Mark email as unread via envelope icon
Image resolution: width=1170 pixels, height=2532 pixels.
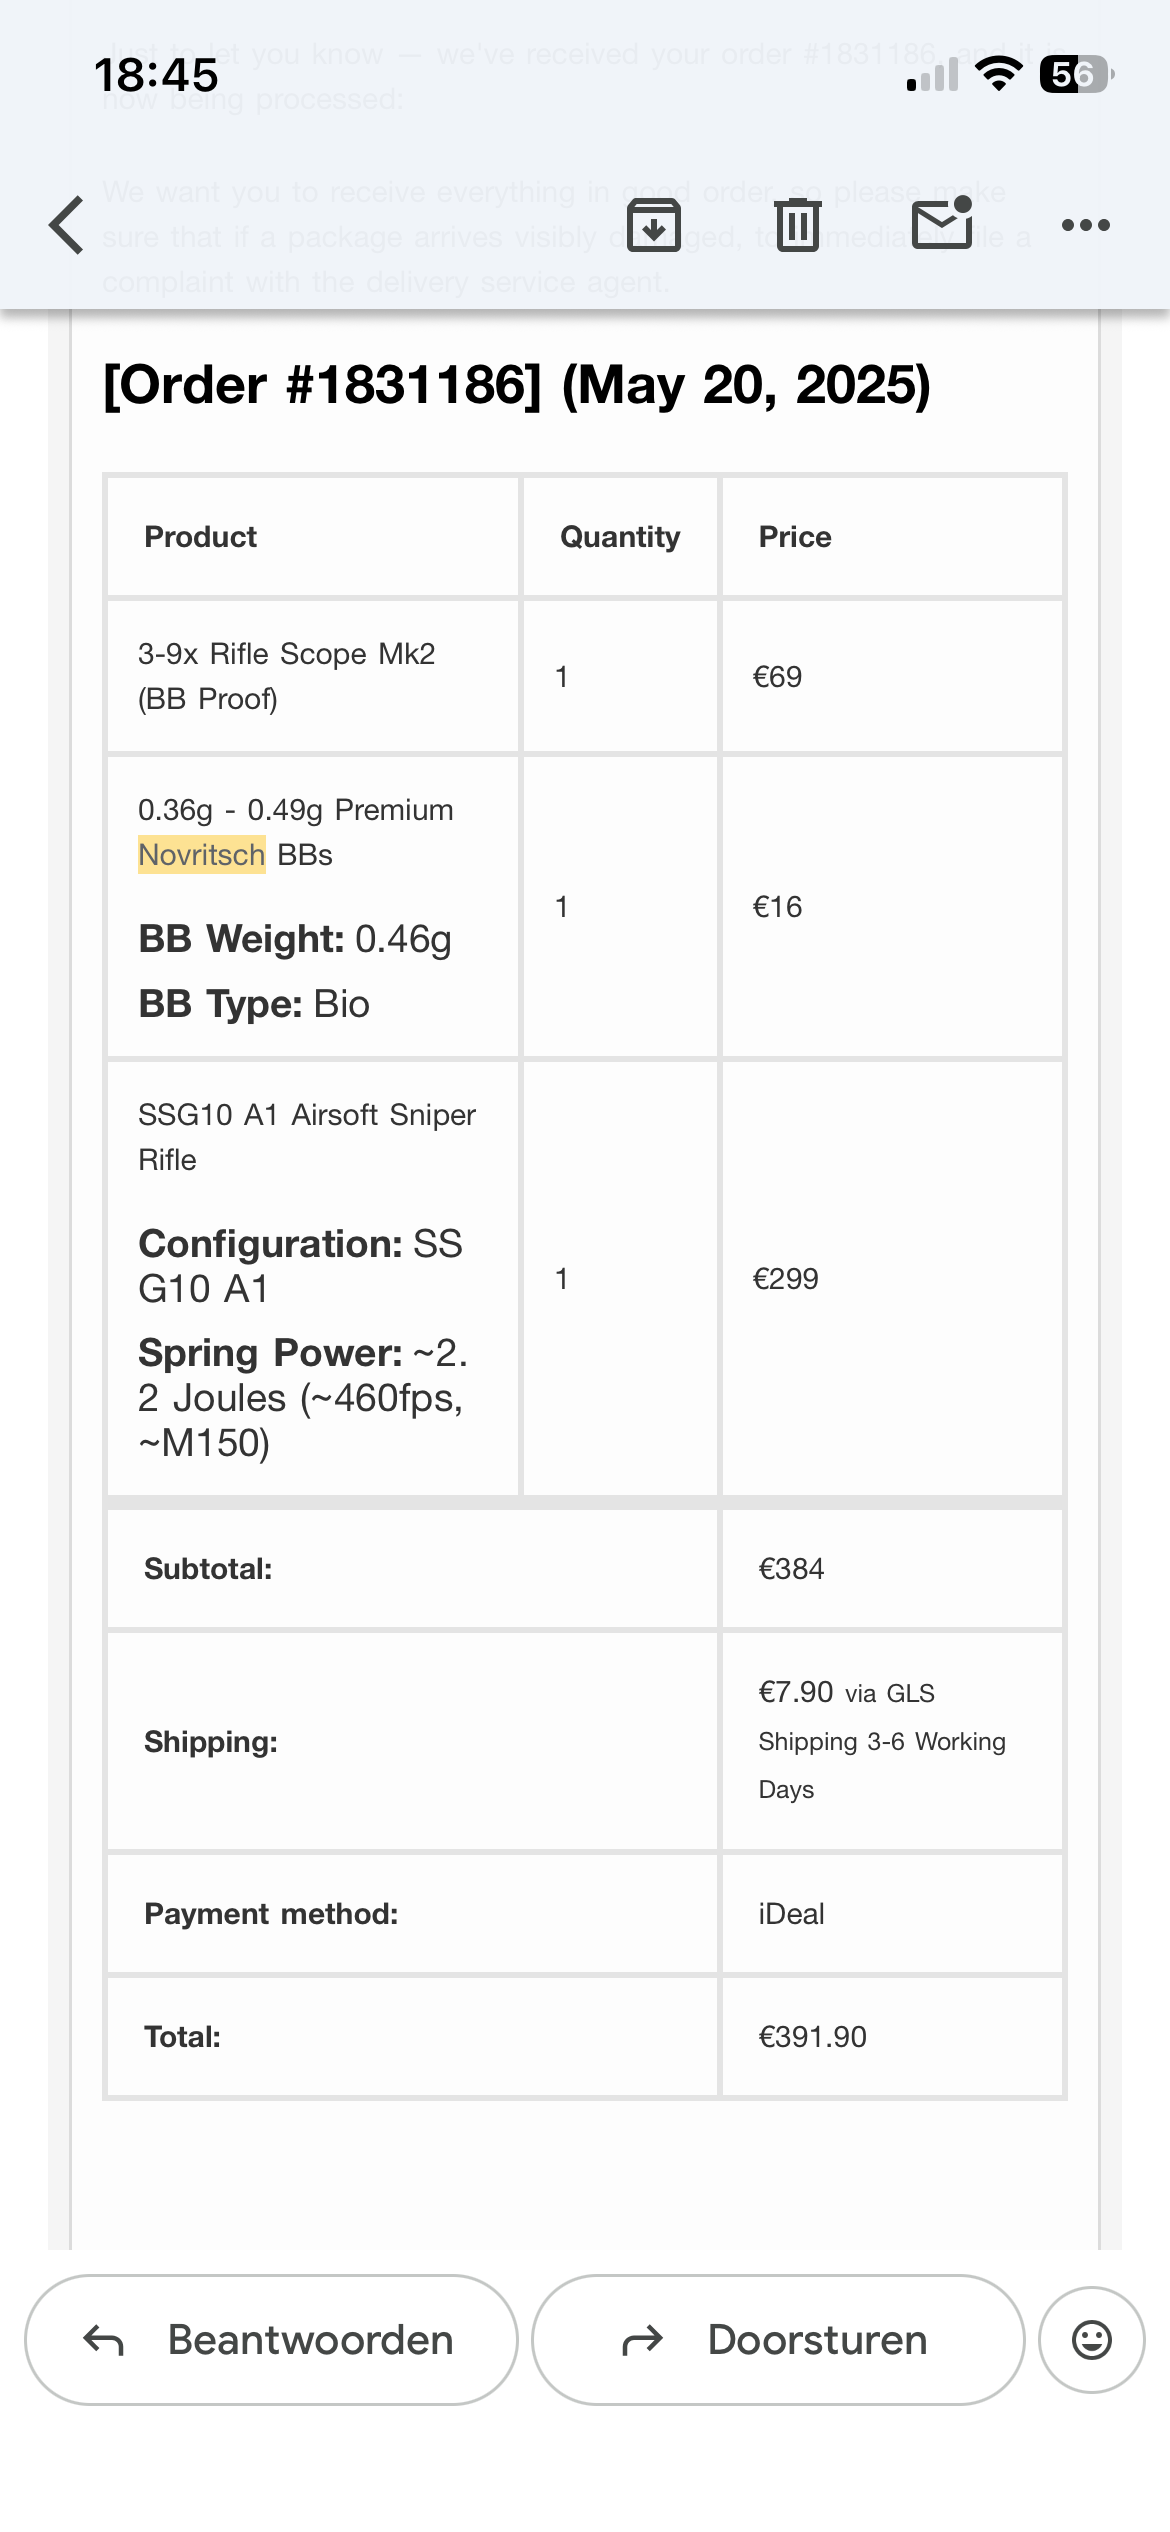pyautogui.click(x=942, y=223)
